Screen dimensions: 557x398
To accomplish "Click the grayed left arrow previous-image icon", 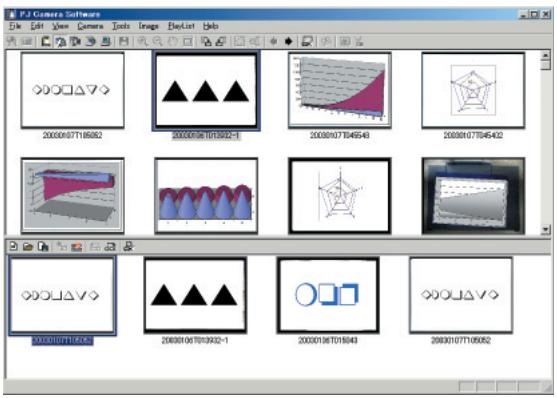I will [274, 42].
